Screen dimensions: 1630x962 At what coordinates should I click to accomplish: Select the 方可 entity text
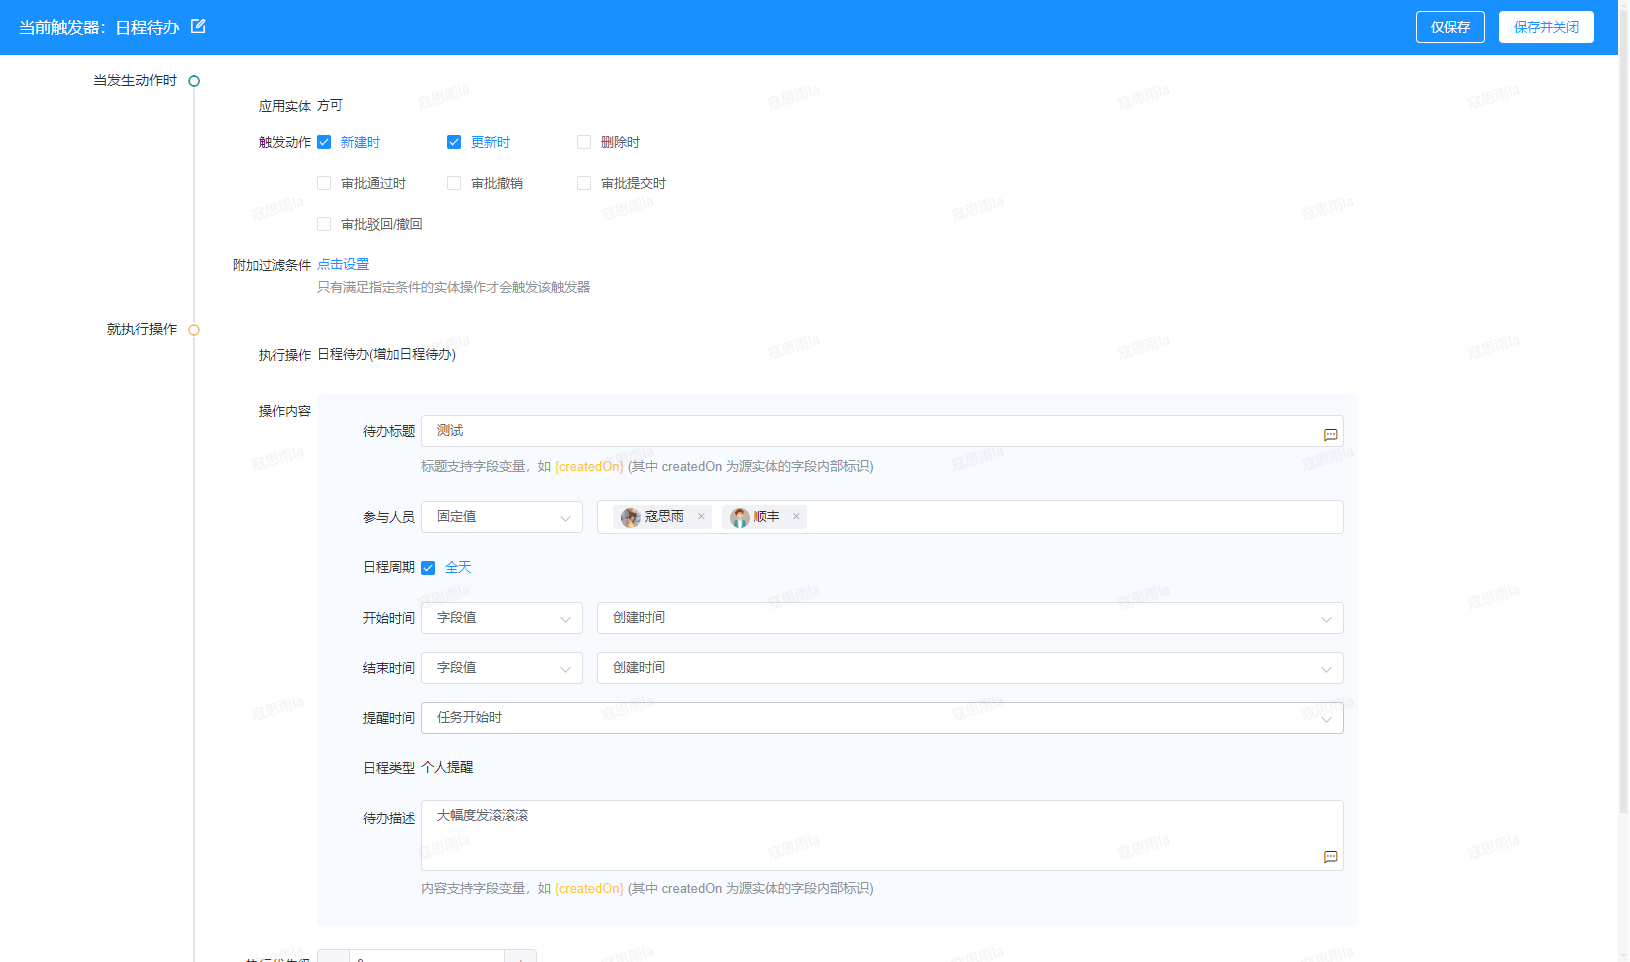(330, 105)
